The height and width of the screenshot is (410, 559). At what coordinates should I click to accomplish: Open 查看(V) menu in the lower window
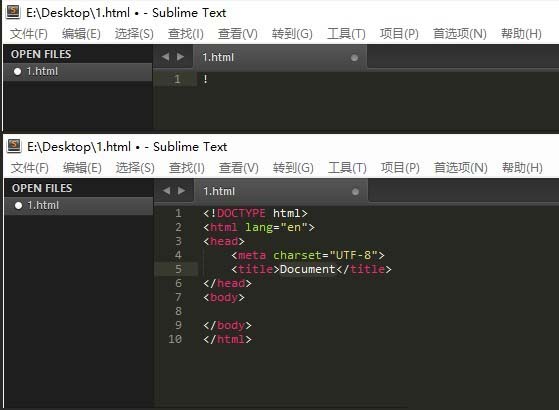point(239,168)
